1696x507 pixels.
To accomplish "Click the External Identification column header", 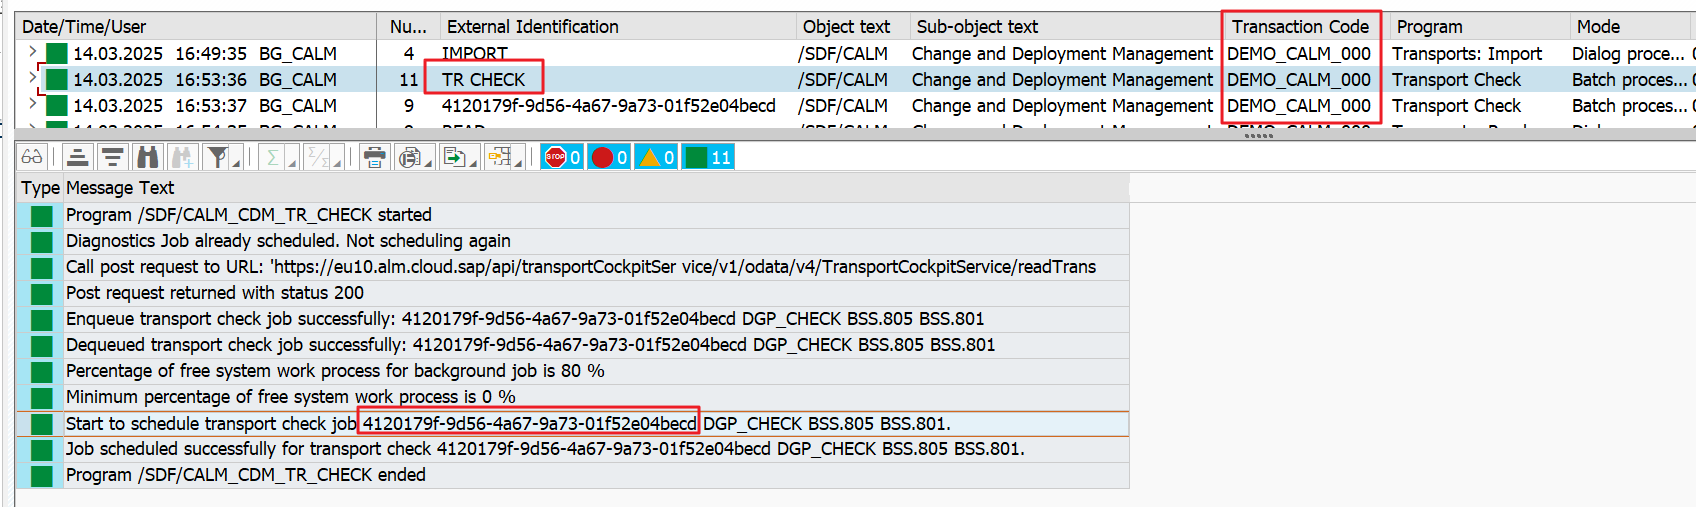I will pyautogui.click(x=532, y=27).
